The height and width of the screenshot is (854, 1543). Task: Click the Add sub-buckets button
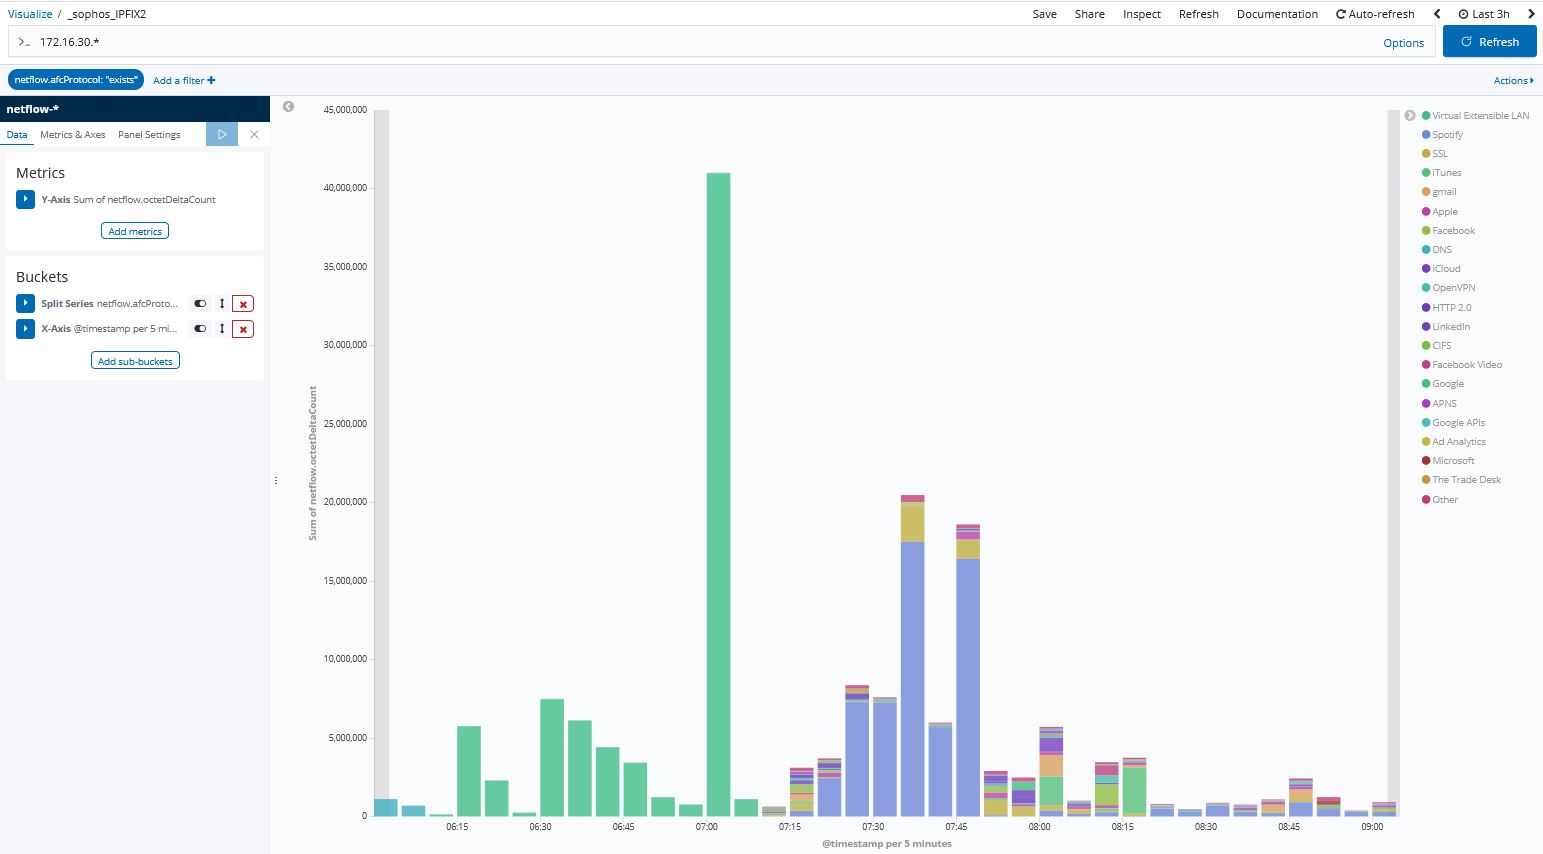pyautogui.click(x=135, y=361)
